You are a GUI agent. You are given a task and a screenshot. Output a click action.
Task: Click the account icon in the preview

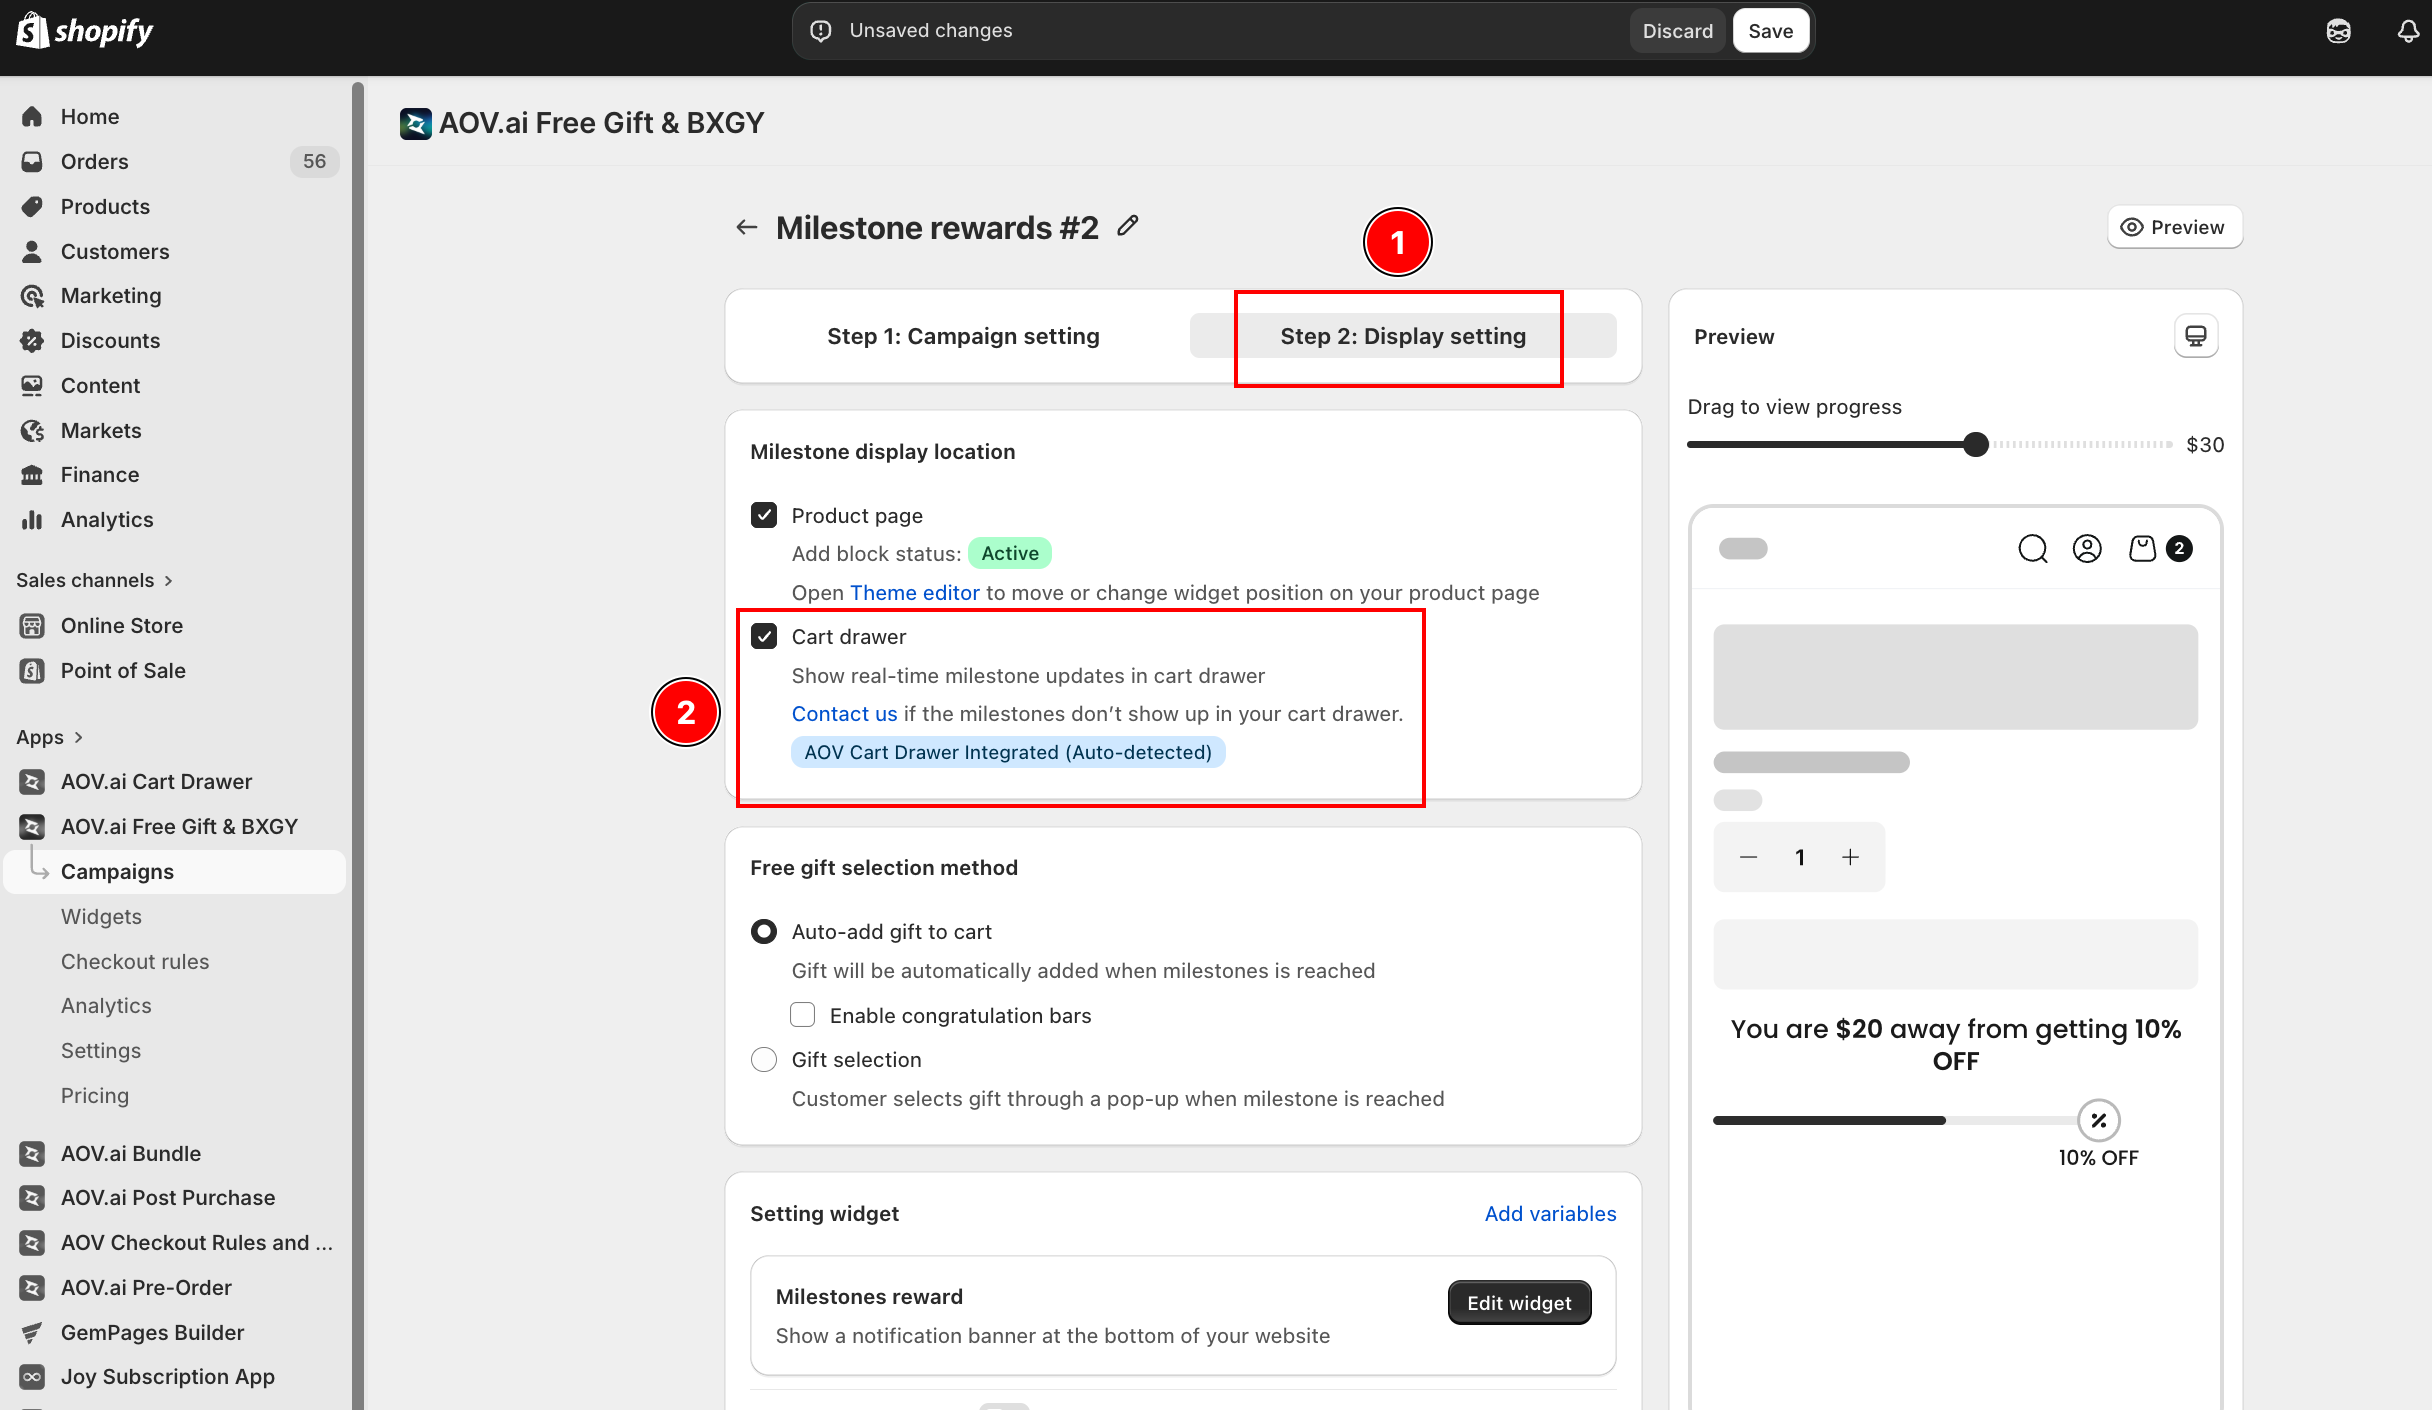point(2087,549)
